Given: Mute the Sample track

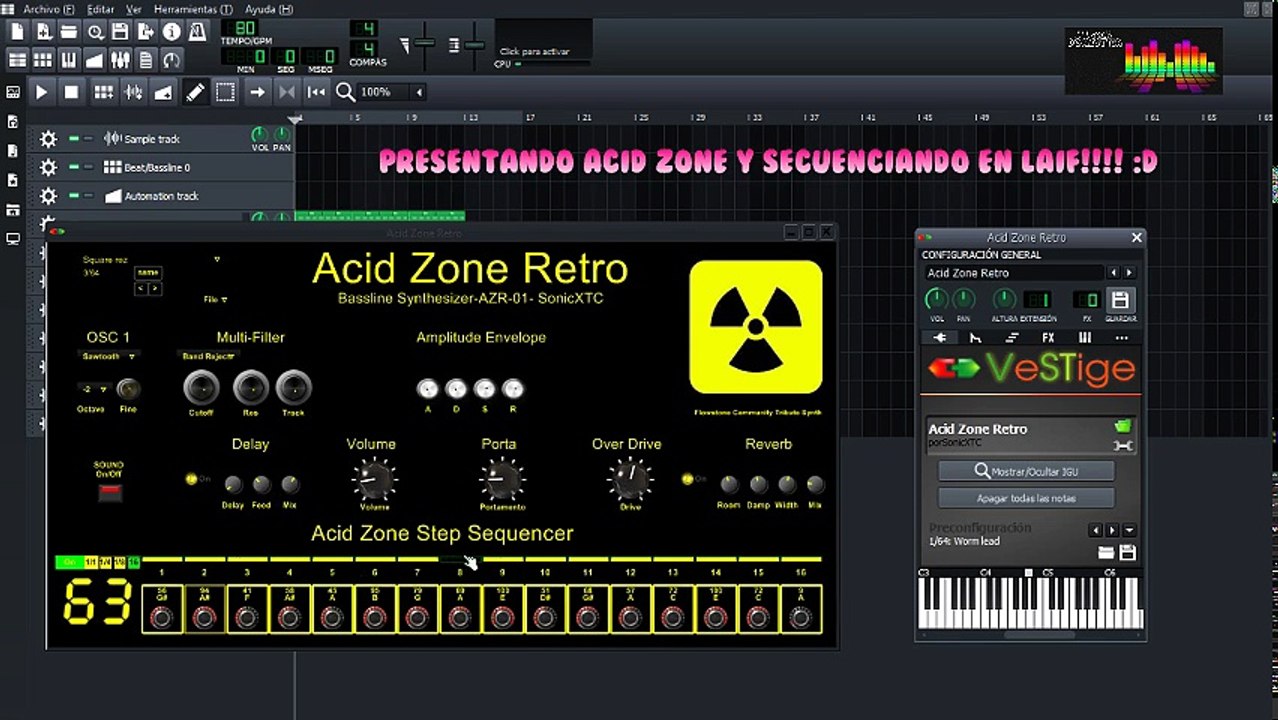Looking at the screenshot, I should (x=73, y=139).
